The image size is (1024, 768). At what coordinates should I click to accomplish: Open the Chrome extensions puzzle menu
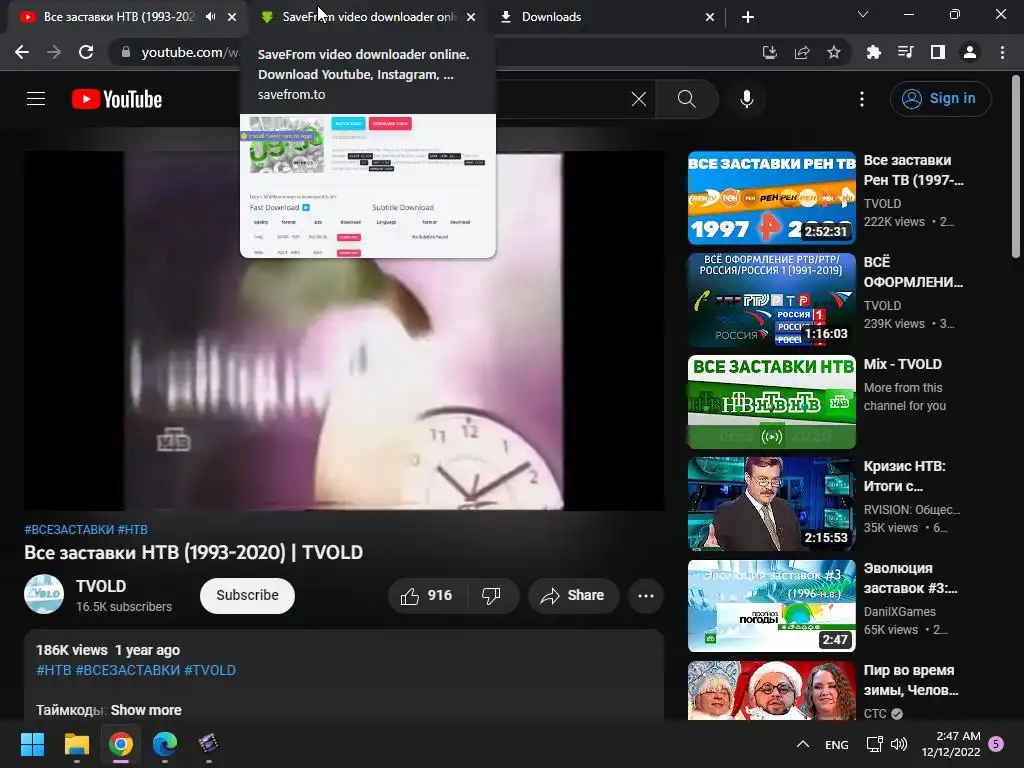873,52
